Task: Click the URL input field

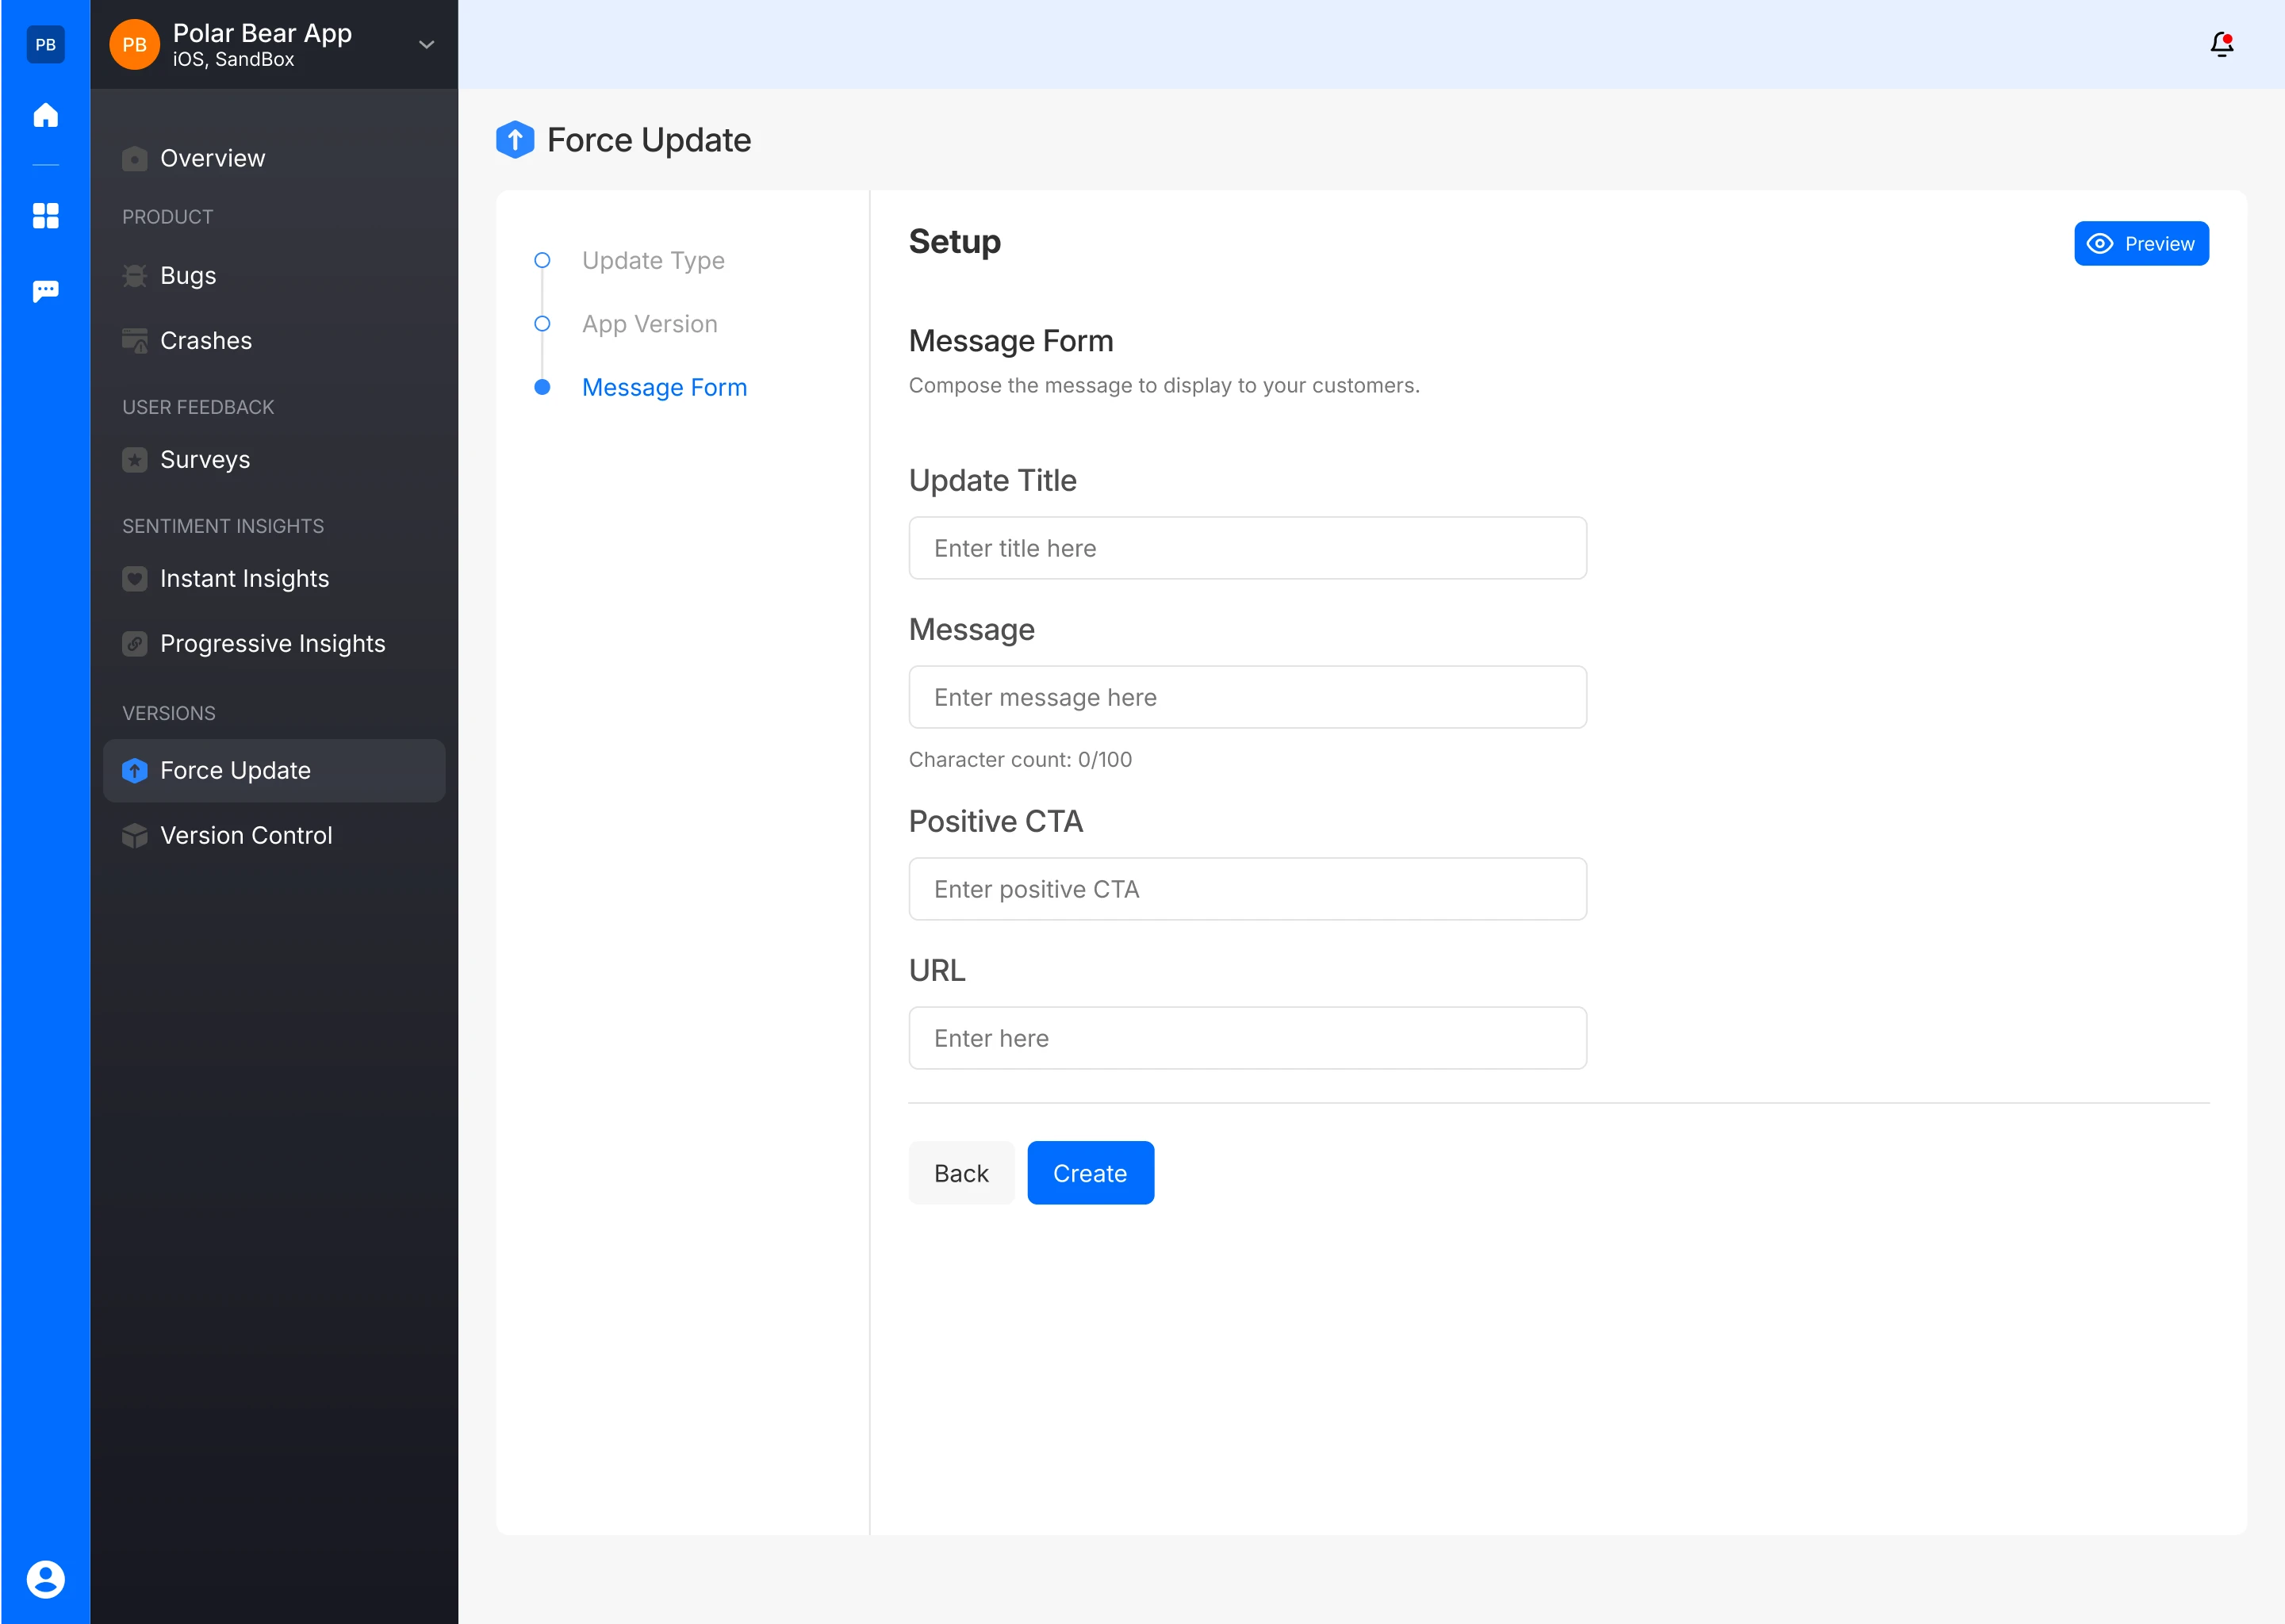Action: (1247, 1038)
